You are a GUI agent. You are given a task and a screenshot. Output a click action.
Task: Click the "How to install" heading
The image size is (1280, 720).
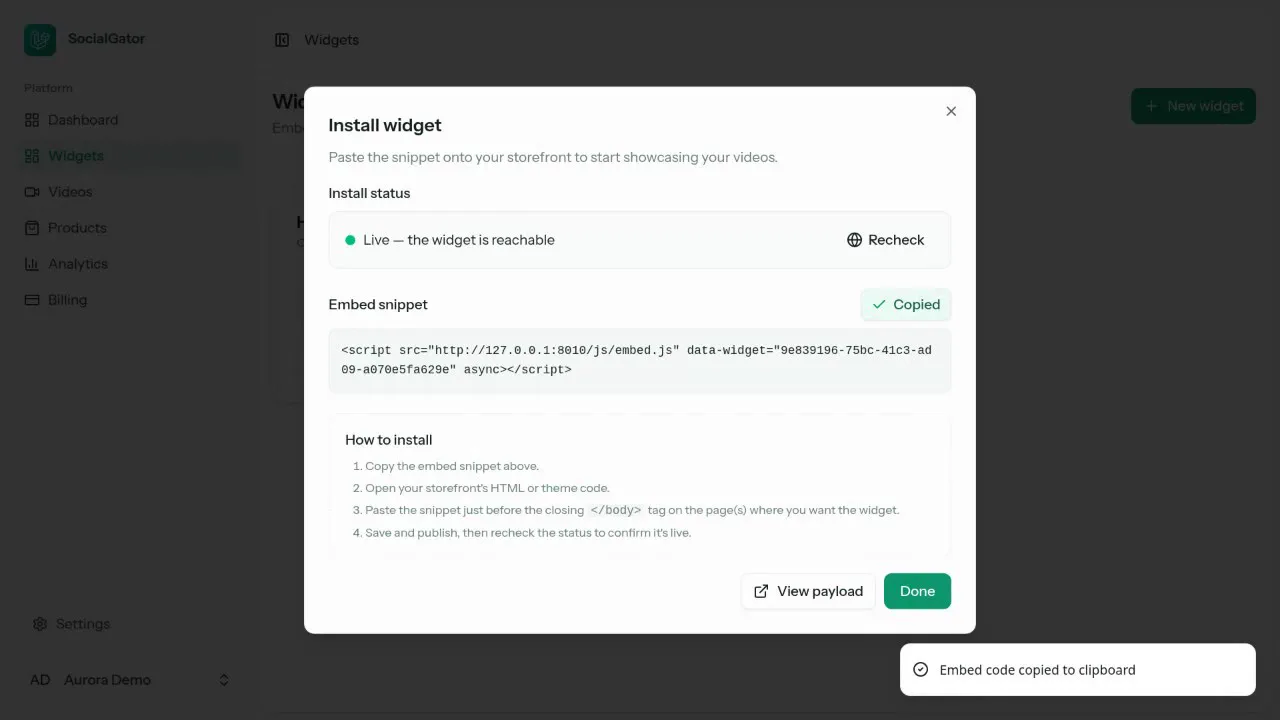click(389, 440)
